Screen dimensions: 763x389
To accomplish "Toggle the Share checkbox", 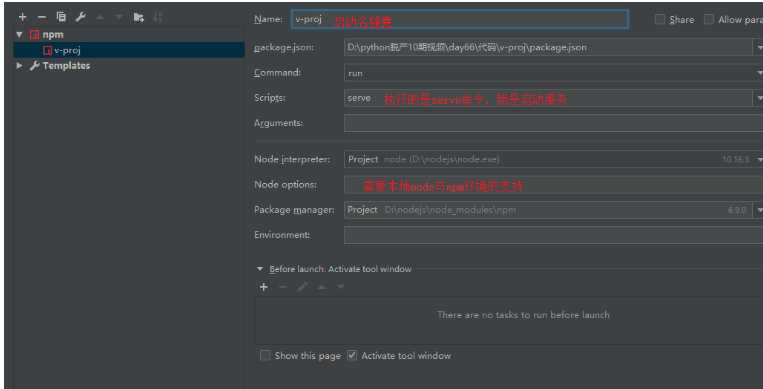I will coord(660,19).
